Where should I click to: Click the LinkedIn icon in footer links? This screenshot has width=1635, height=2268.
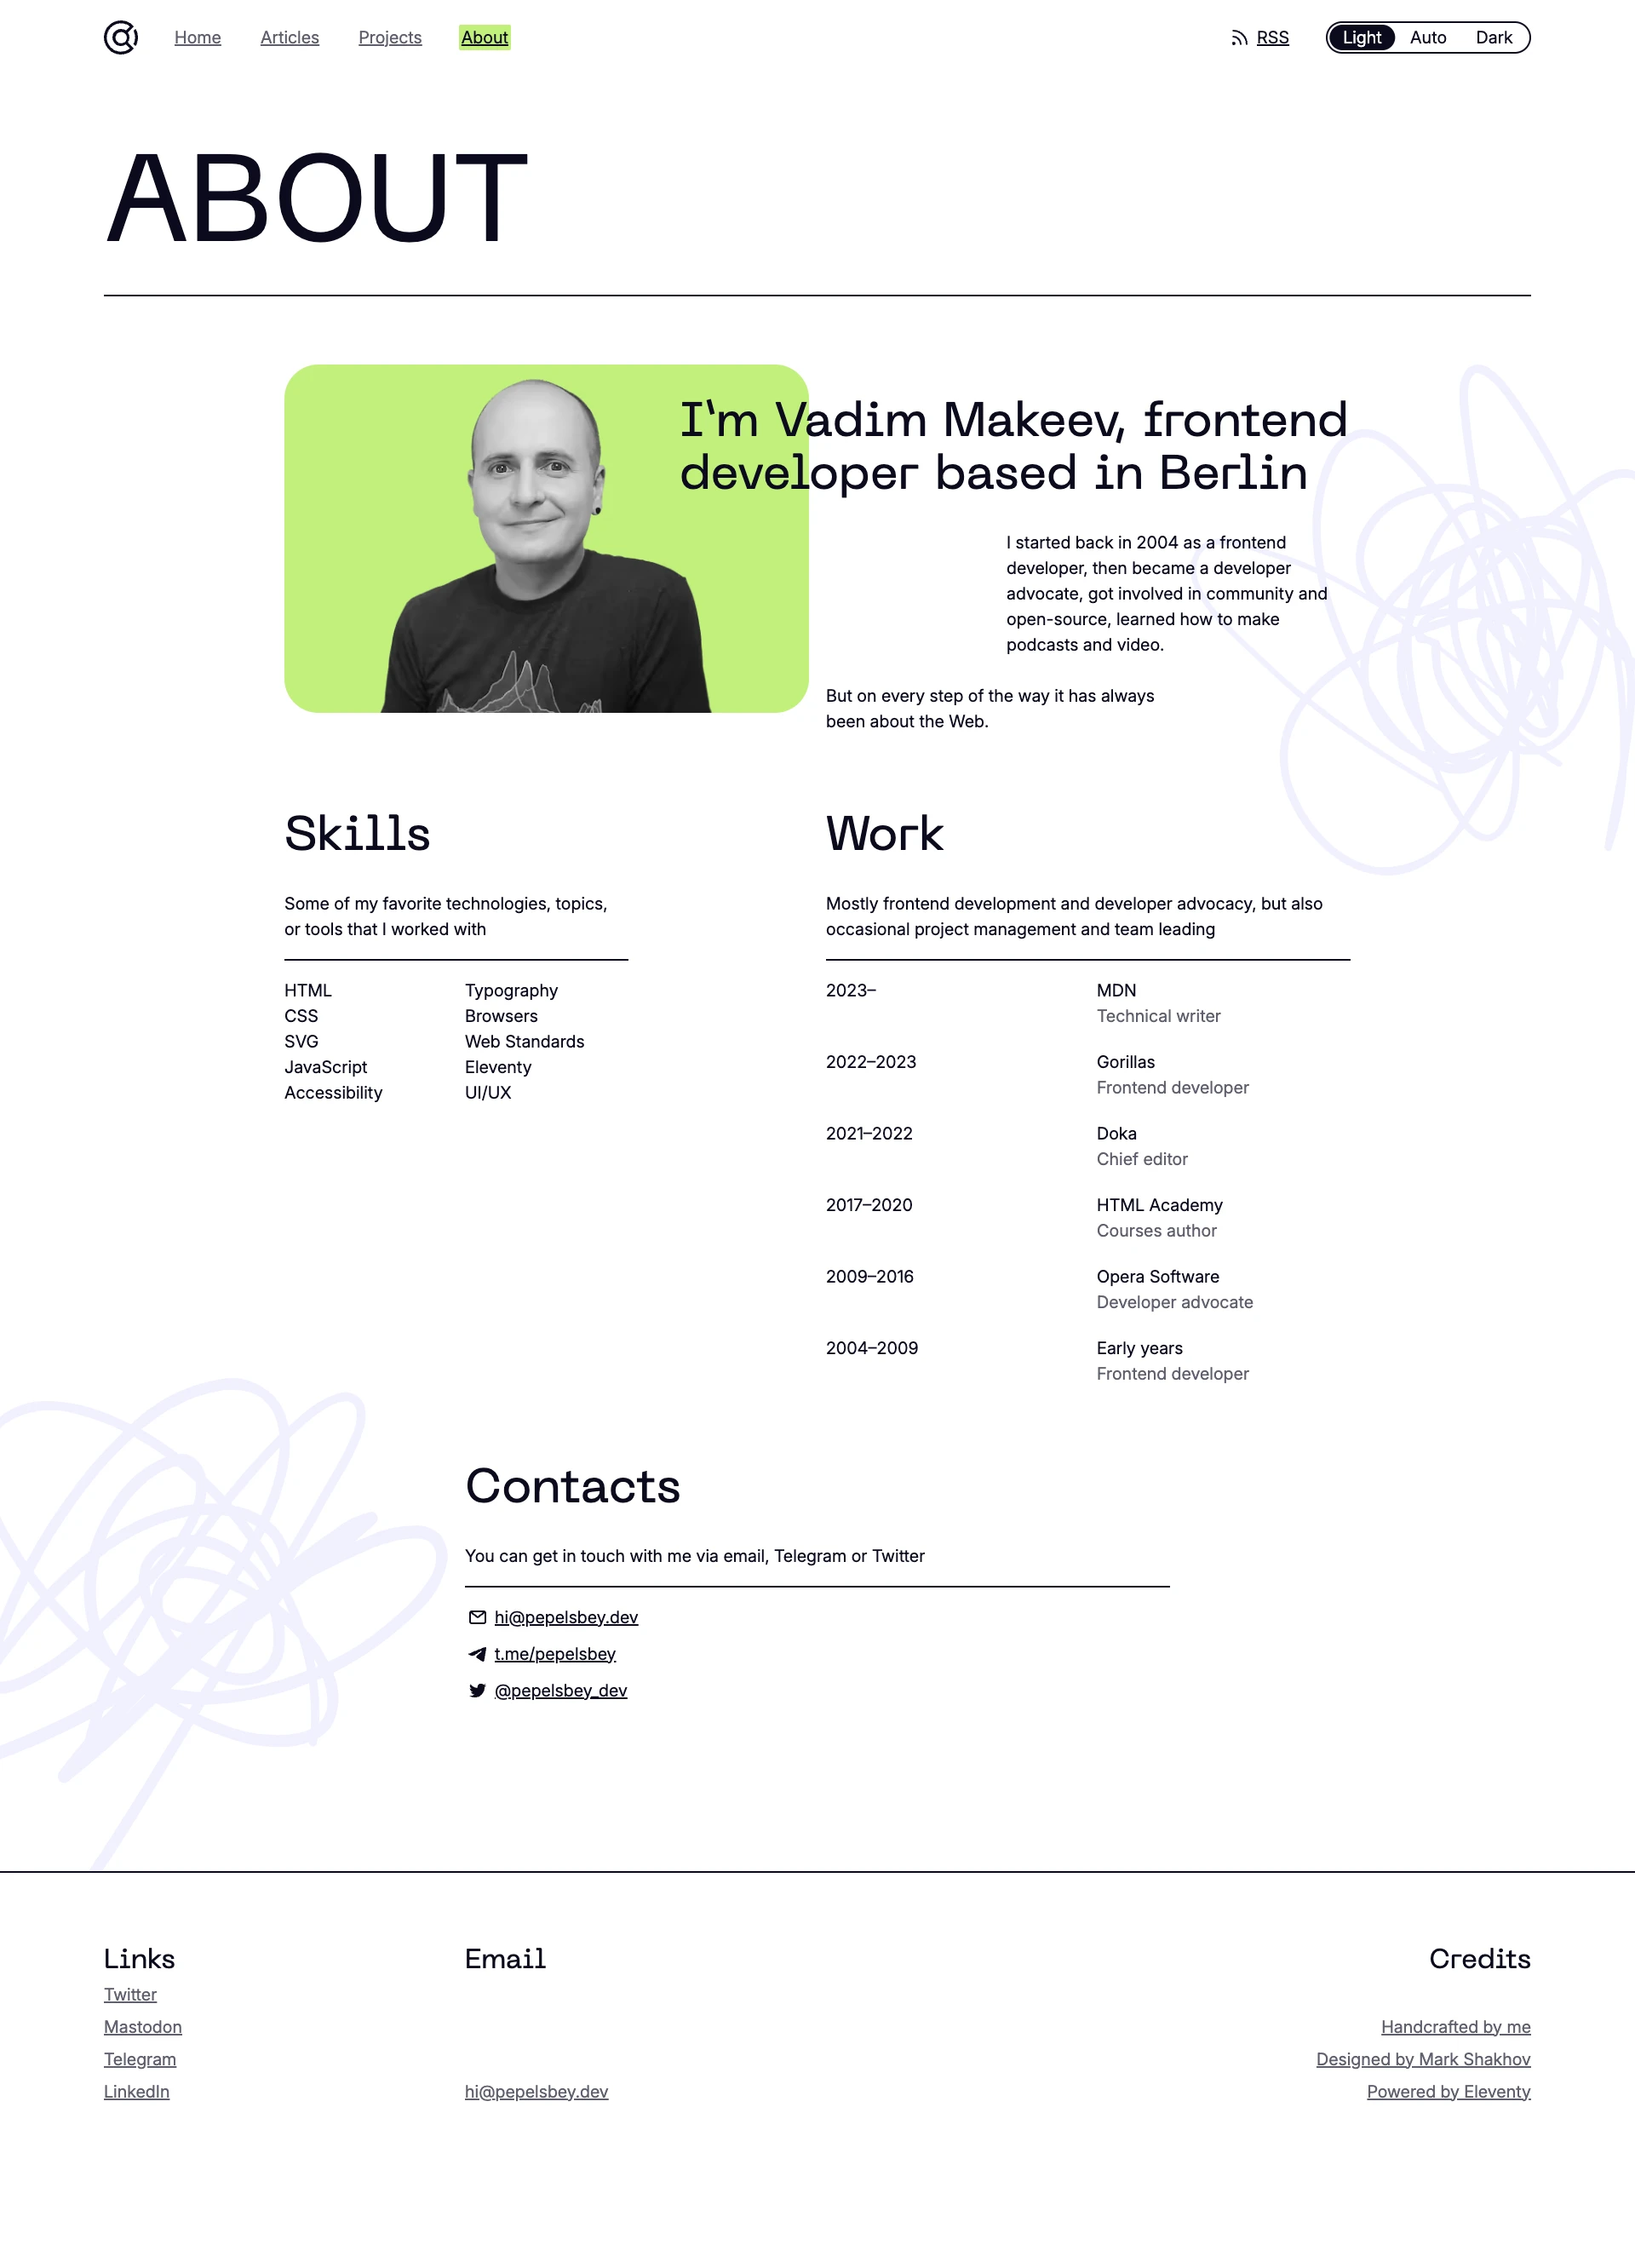tap(135, 2090)
